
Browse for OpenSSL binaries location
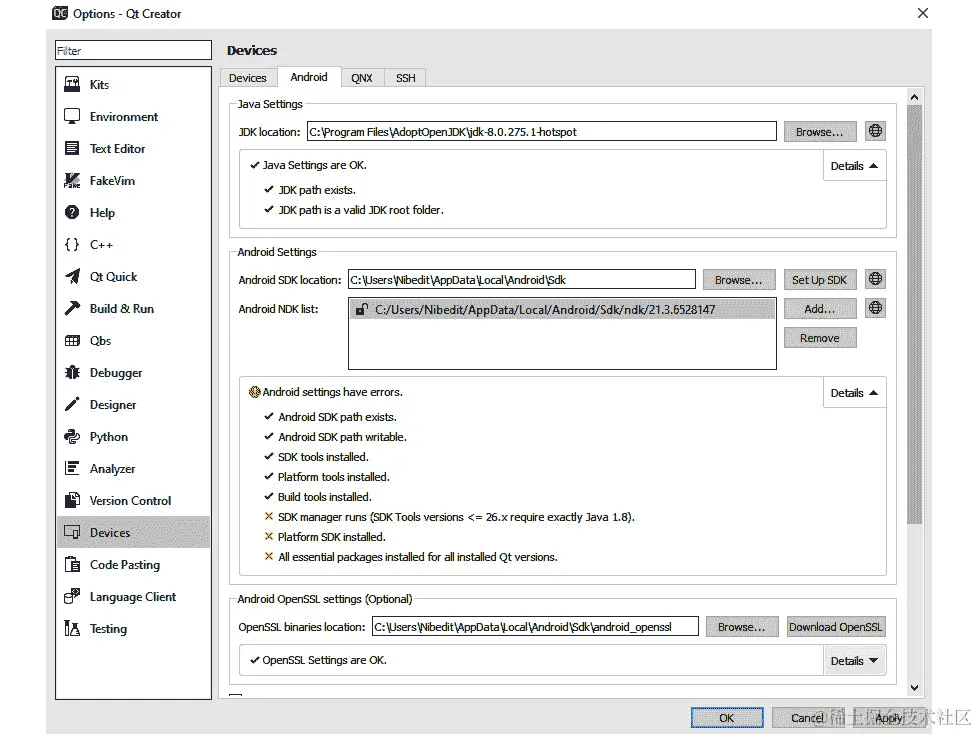742,627
